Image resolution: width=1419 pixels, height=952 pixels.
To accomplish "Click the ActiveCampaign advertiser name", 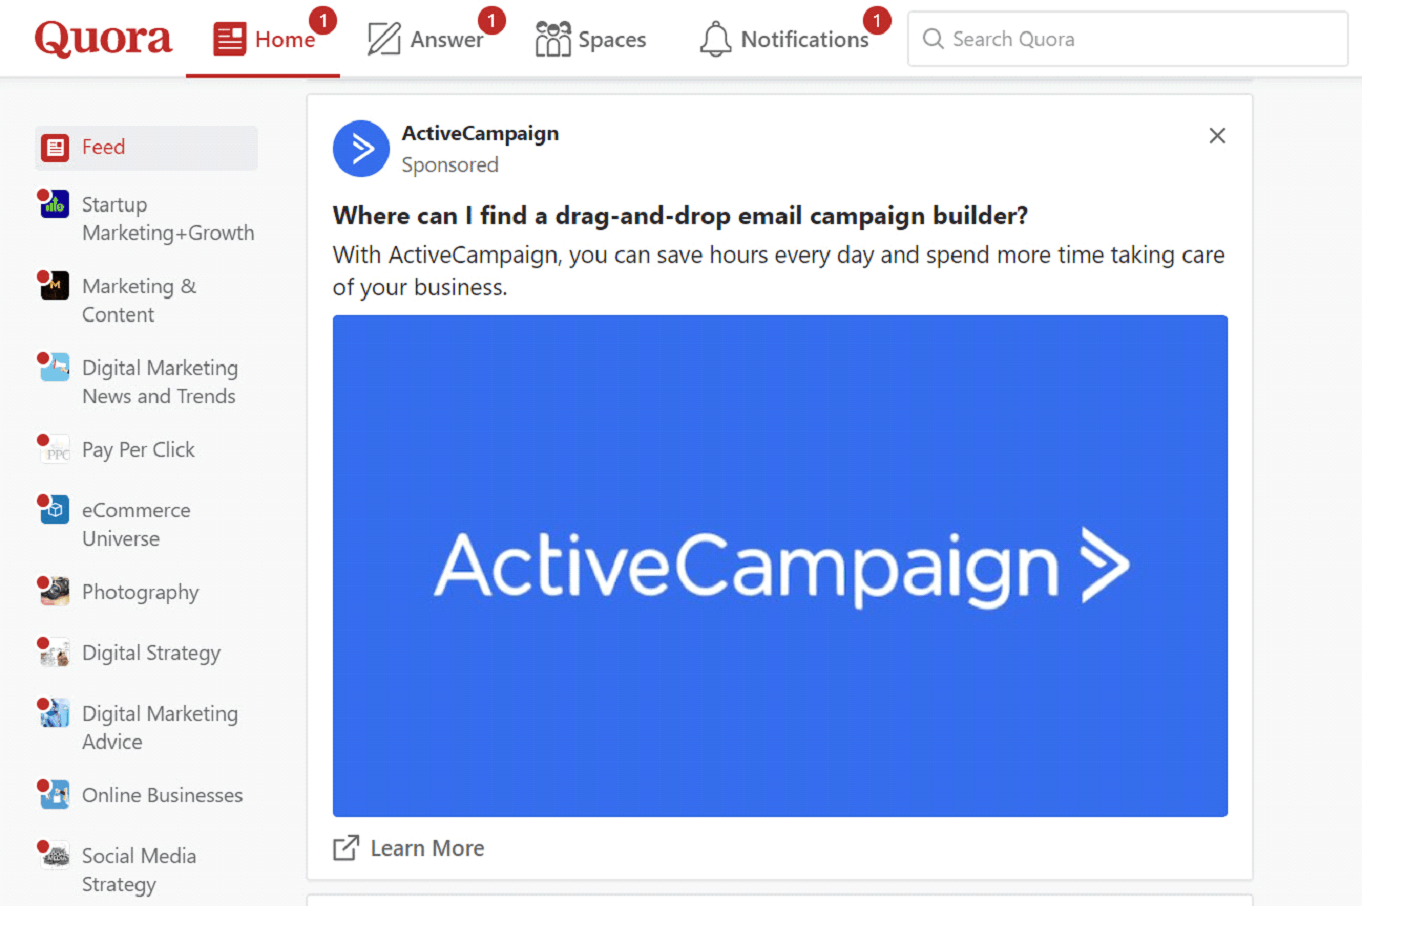I will 480,134.
